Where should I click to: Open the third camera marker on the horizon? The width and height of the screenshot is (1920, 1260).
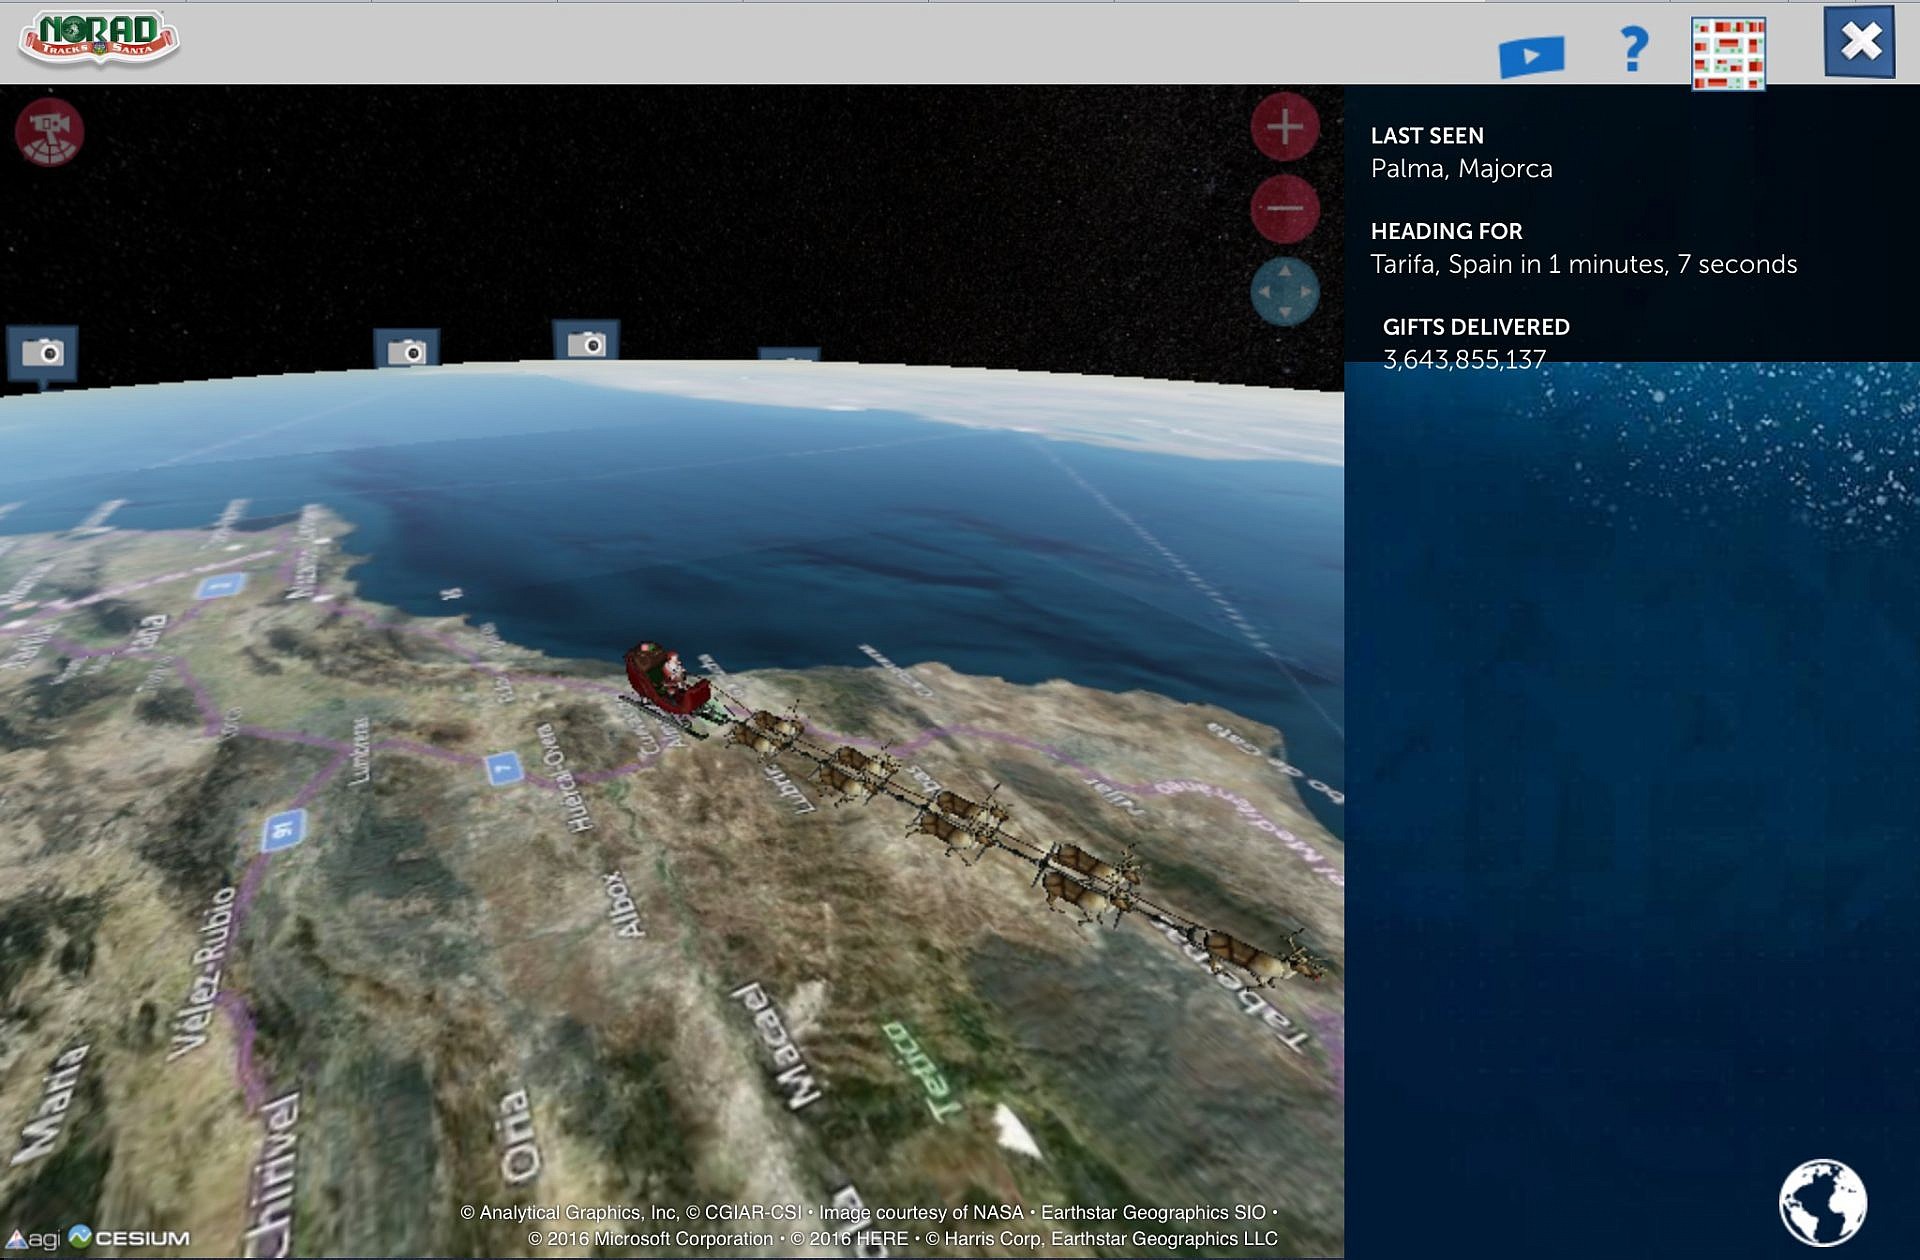587,342
